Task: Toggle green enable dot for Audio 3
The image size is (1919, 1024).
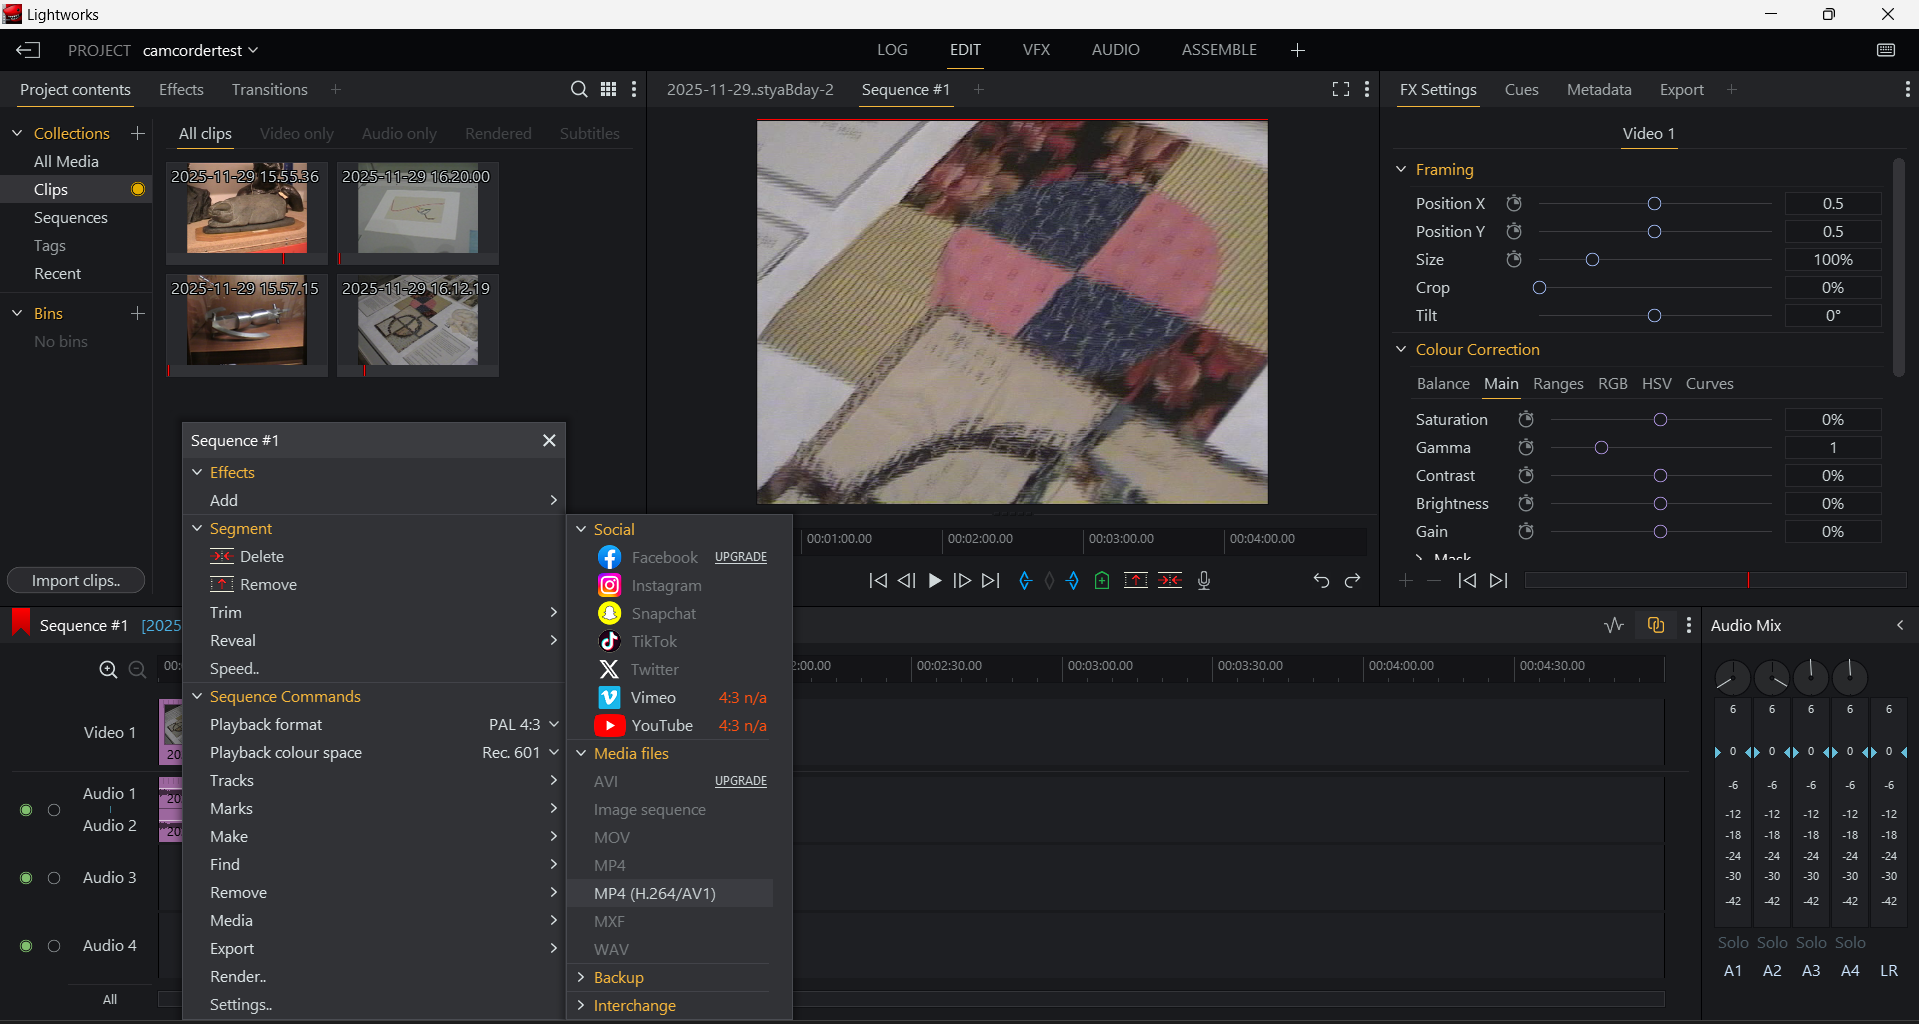Action: point(26,878)
